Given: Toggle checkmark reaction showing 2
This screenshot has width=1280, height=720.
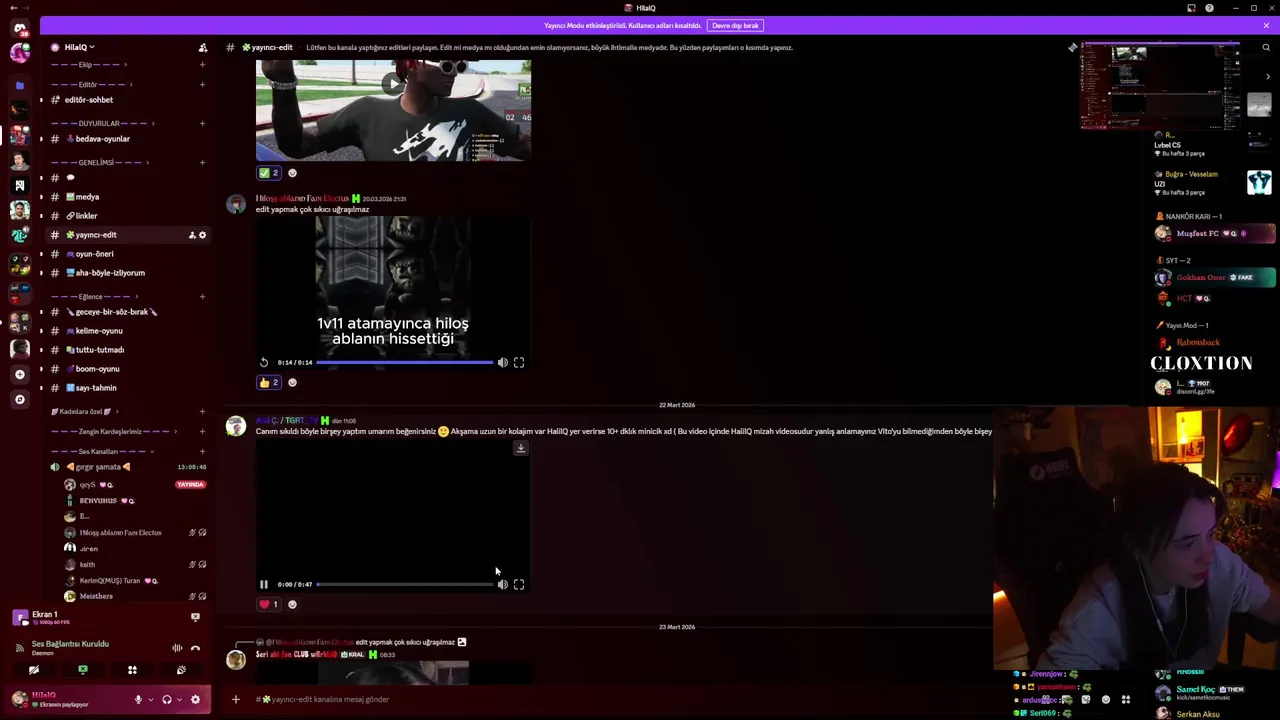Looking at the screenshot, I should [269, 173].
